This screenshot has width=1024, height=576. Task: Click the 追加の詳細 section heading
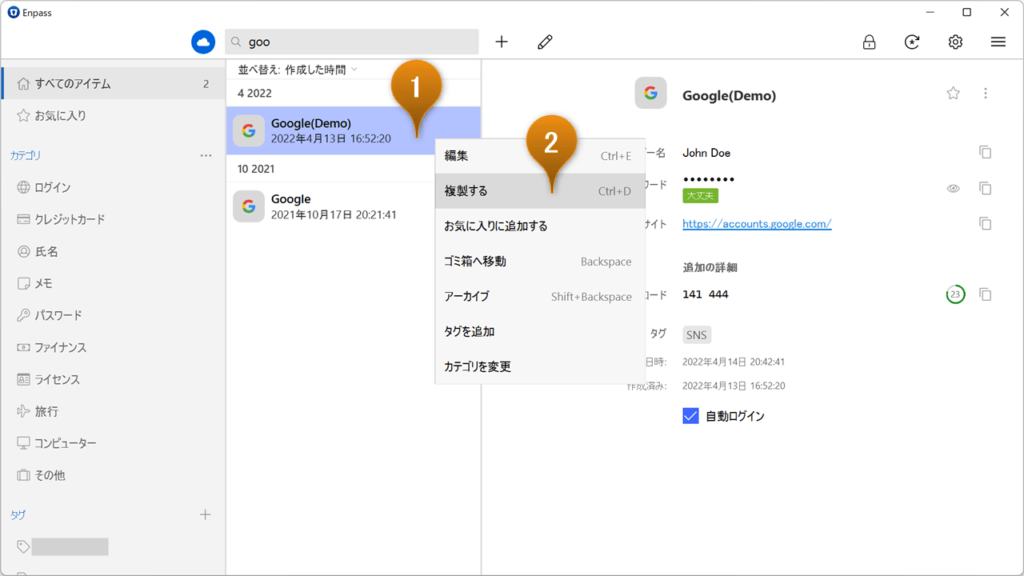coord(710,267)
